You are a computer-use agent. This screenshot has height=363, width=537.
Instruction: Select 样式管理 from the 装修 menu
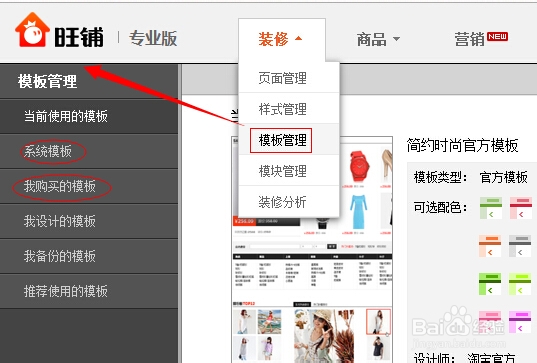[289, 109]
